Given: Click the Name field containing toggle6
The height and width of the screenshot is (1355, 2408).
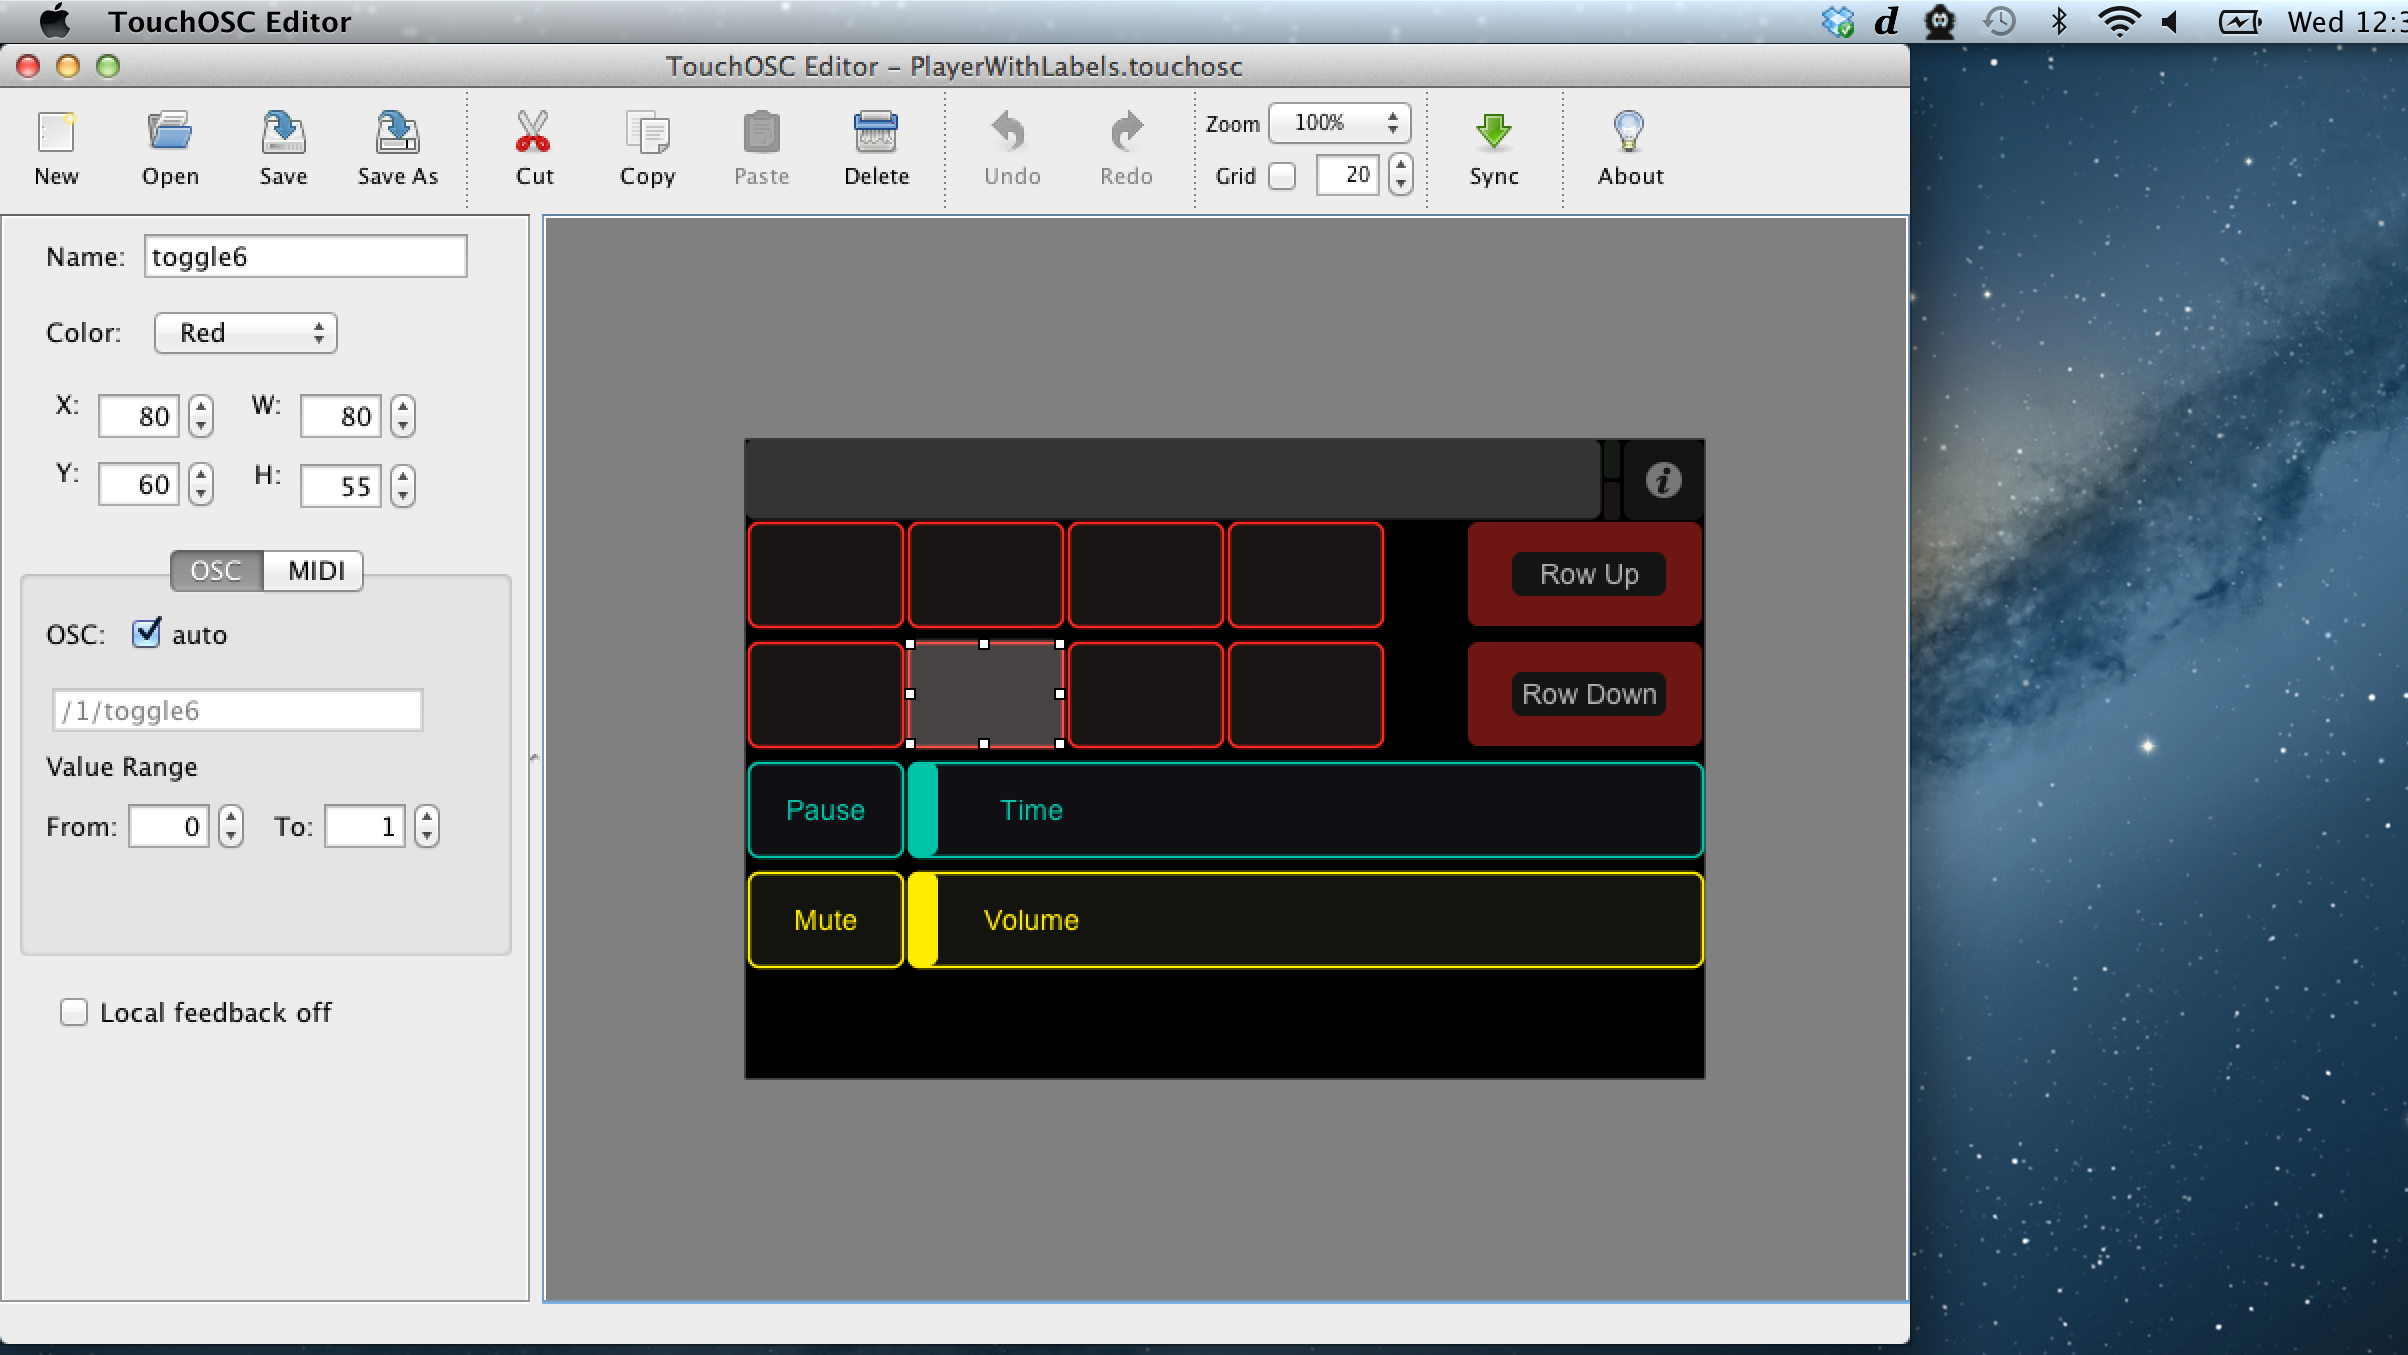Looking at the screenshot, I should 305,256.
